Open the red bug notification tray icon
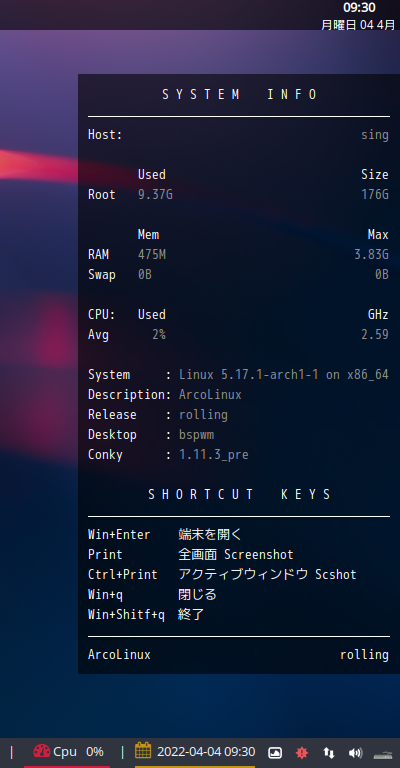Screen dimensions: 400x768 (302, 752)
